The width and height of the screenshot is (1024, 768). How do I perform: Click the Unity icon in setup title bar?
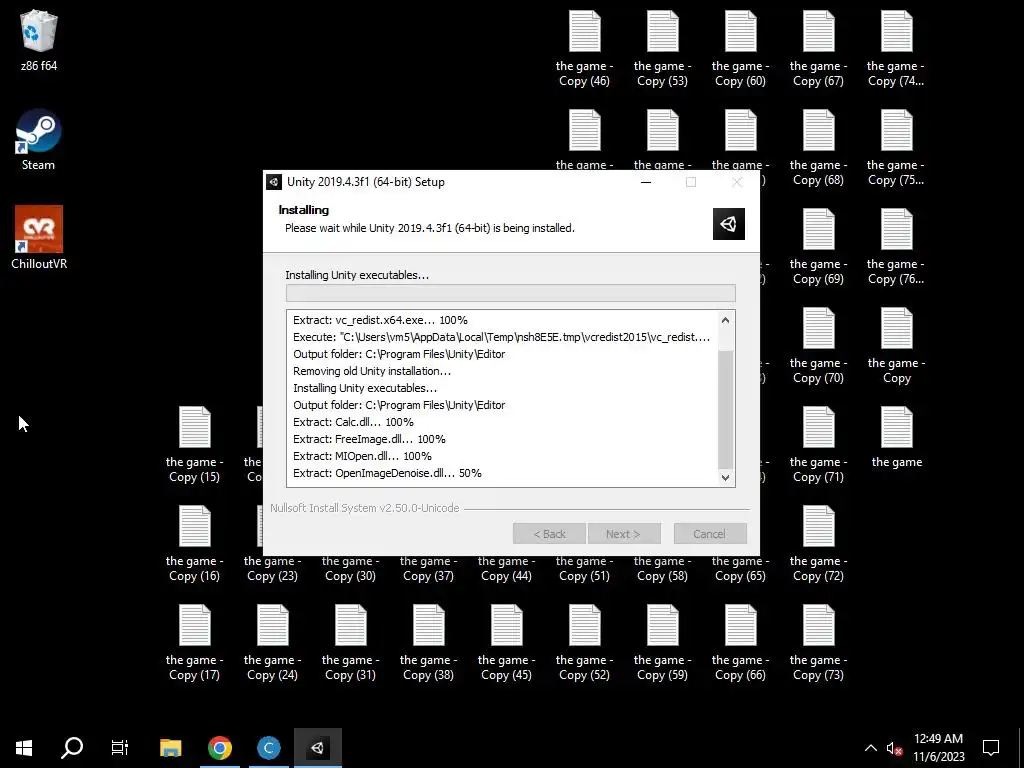pyautogui.click(x=274, y=182)
